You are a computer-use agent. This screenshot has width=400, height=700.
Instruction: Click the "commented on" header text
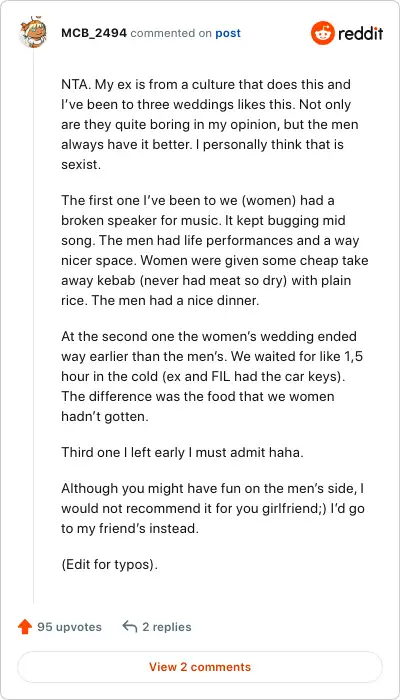pos(171,33)
